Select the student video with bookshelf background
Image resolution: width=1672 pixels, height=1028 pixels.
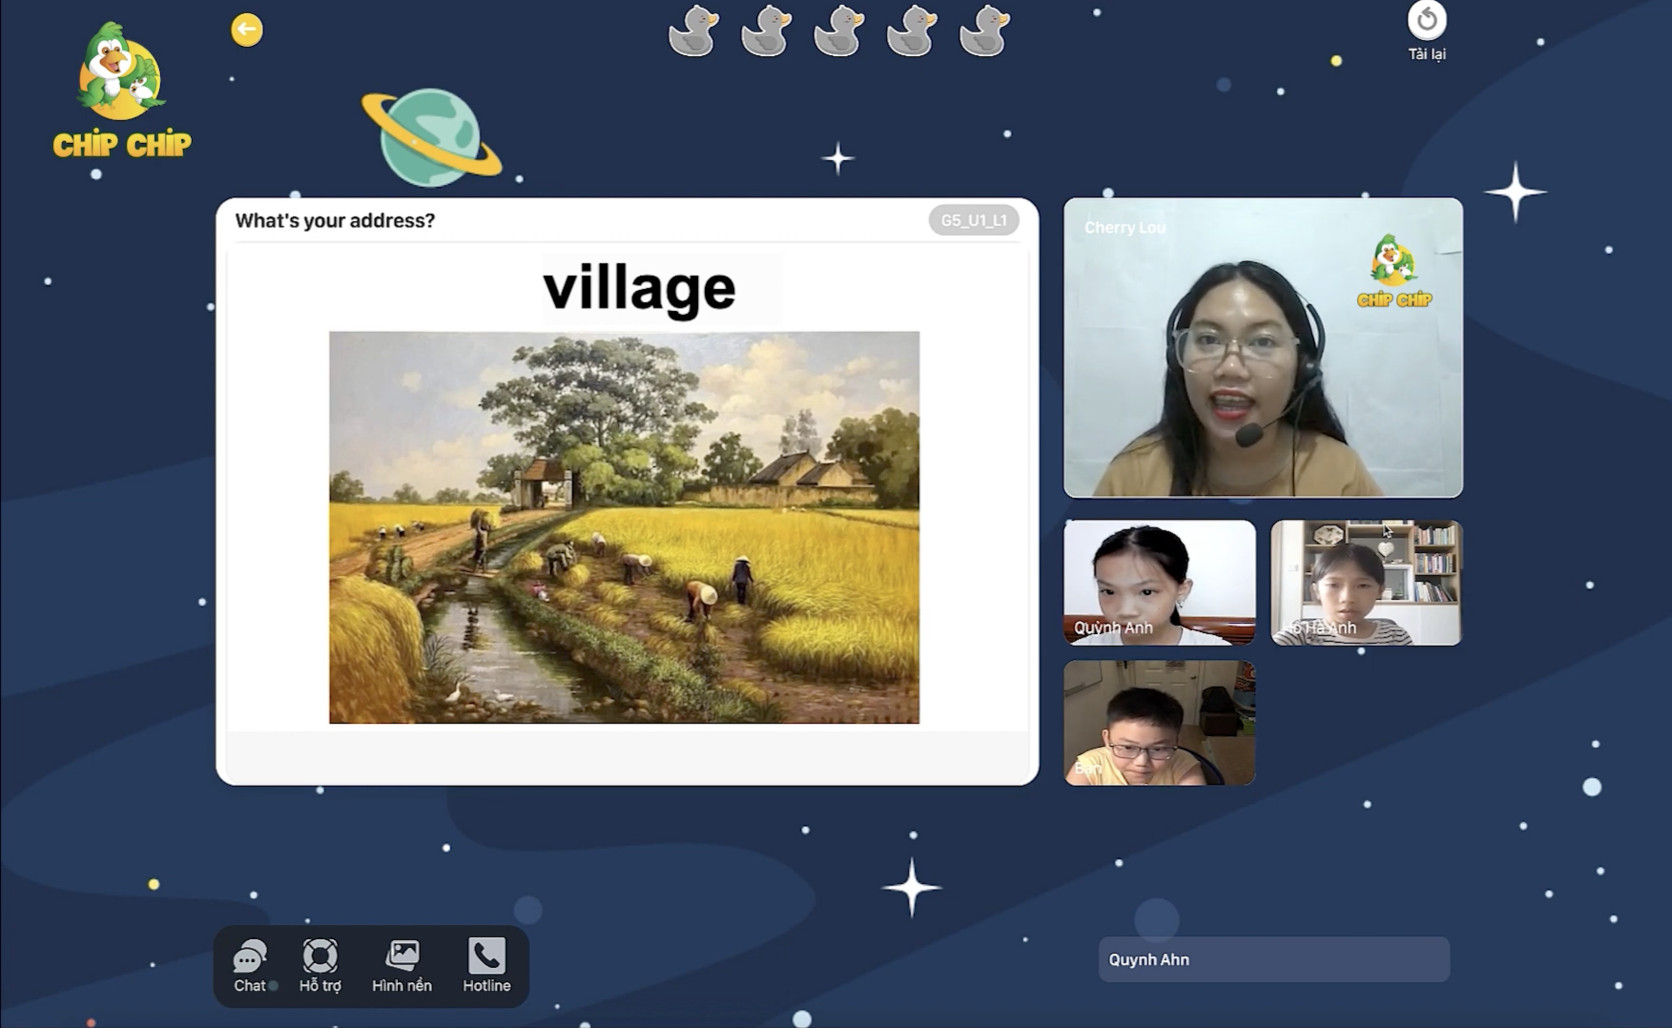pos(1366,582)
